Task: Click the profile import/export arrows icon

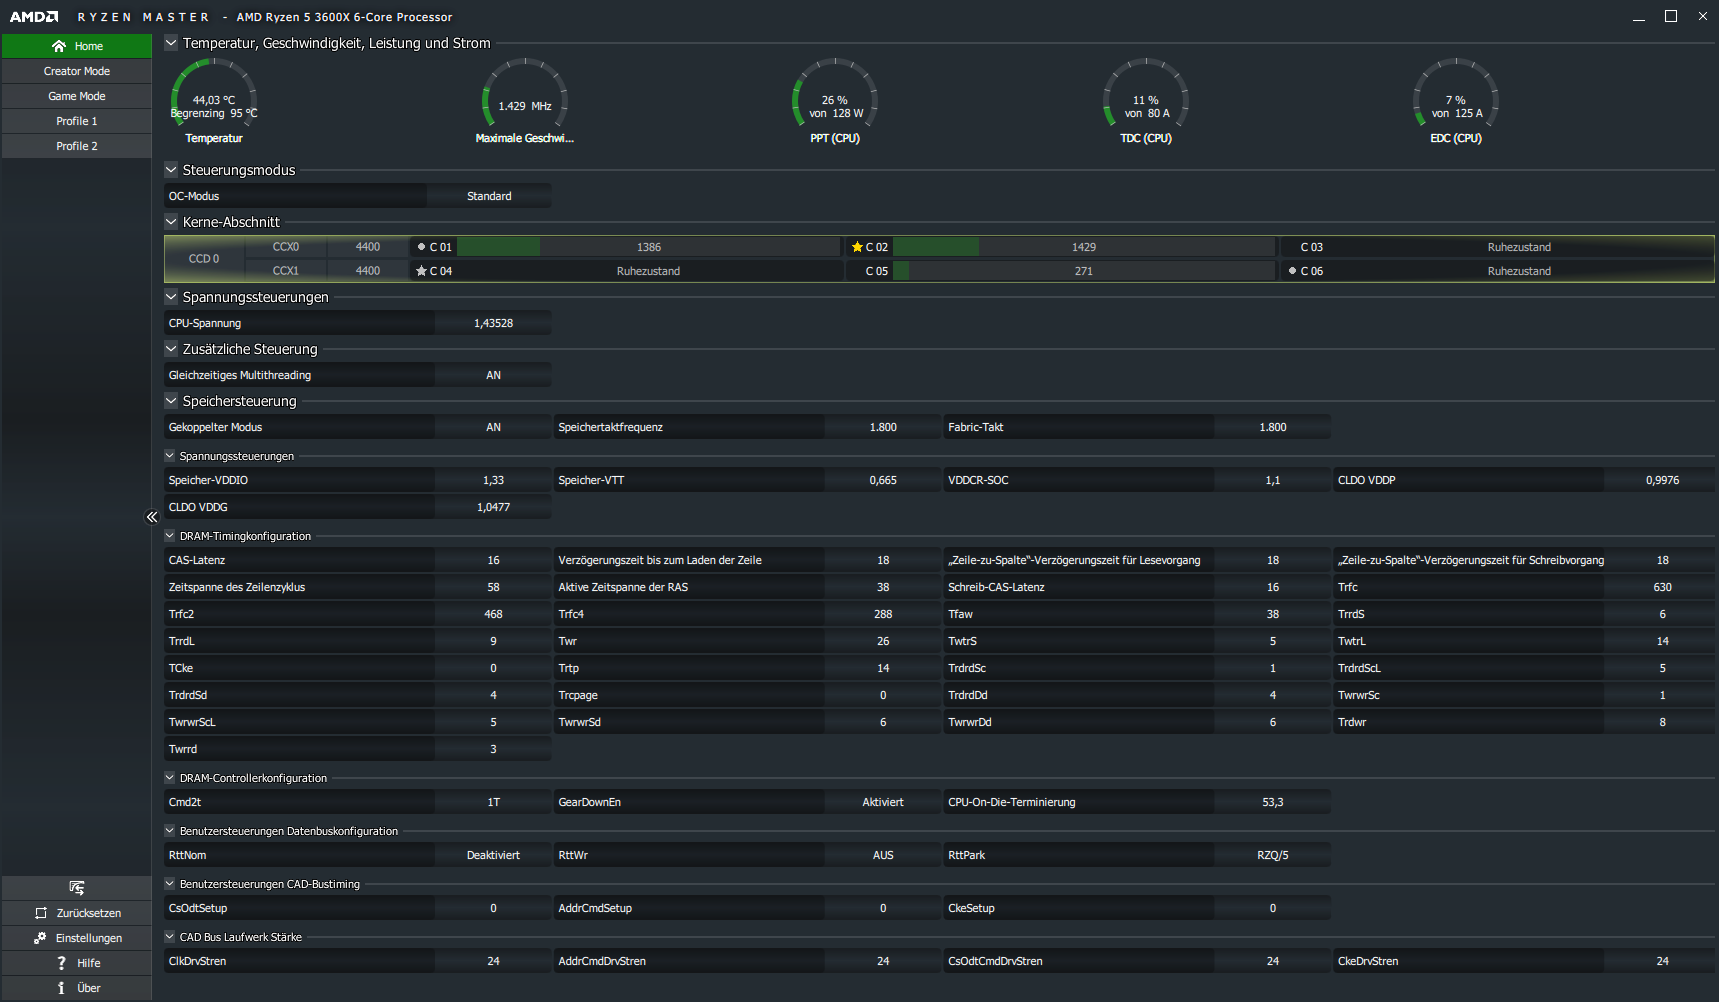Action: [77, 888]
